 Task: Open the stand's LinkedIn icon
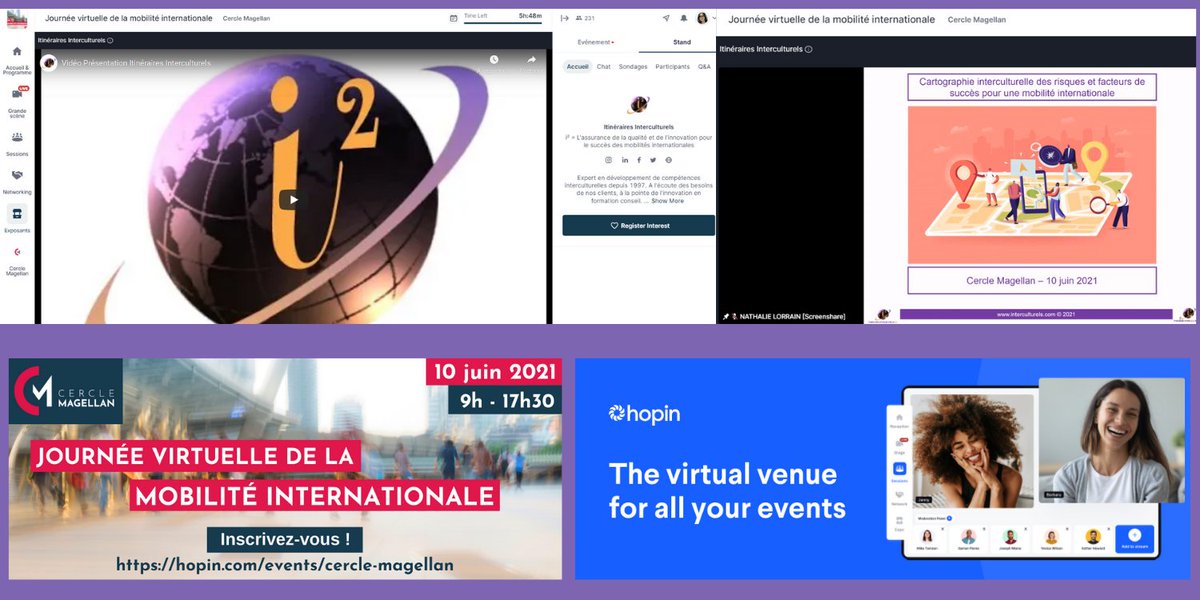coord(625,160)
